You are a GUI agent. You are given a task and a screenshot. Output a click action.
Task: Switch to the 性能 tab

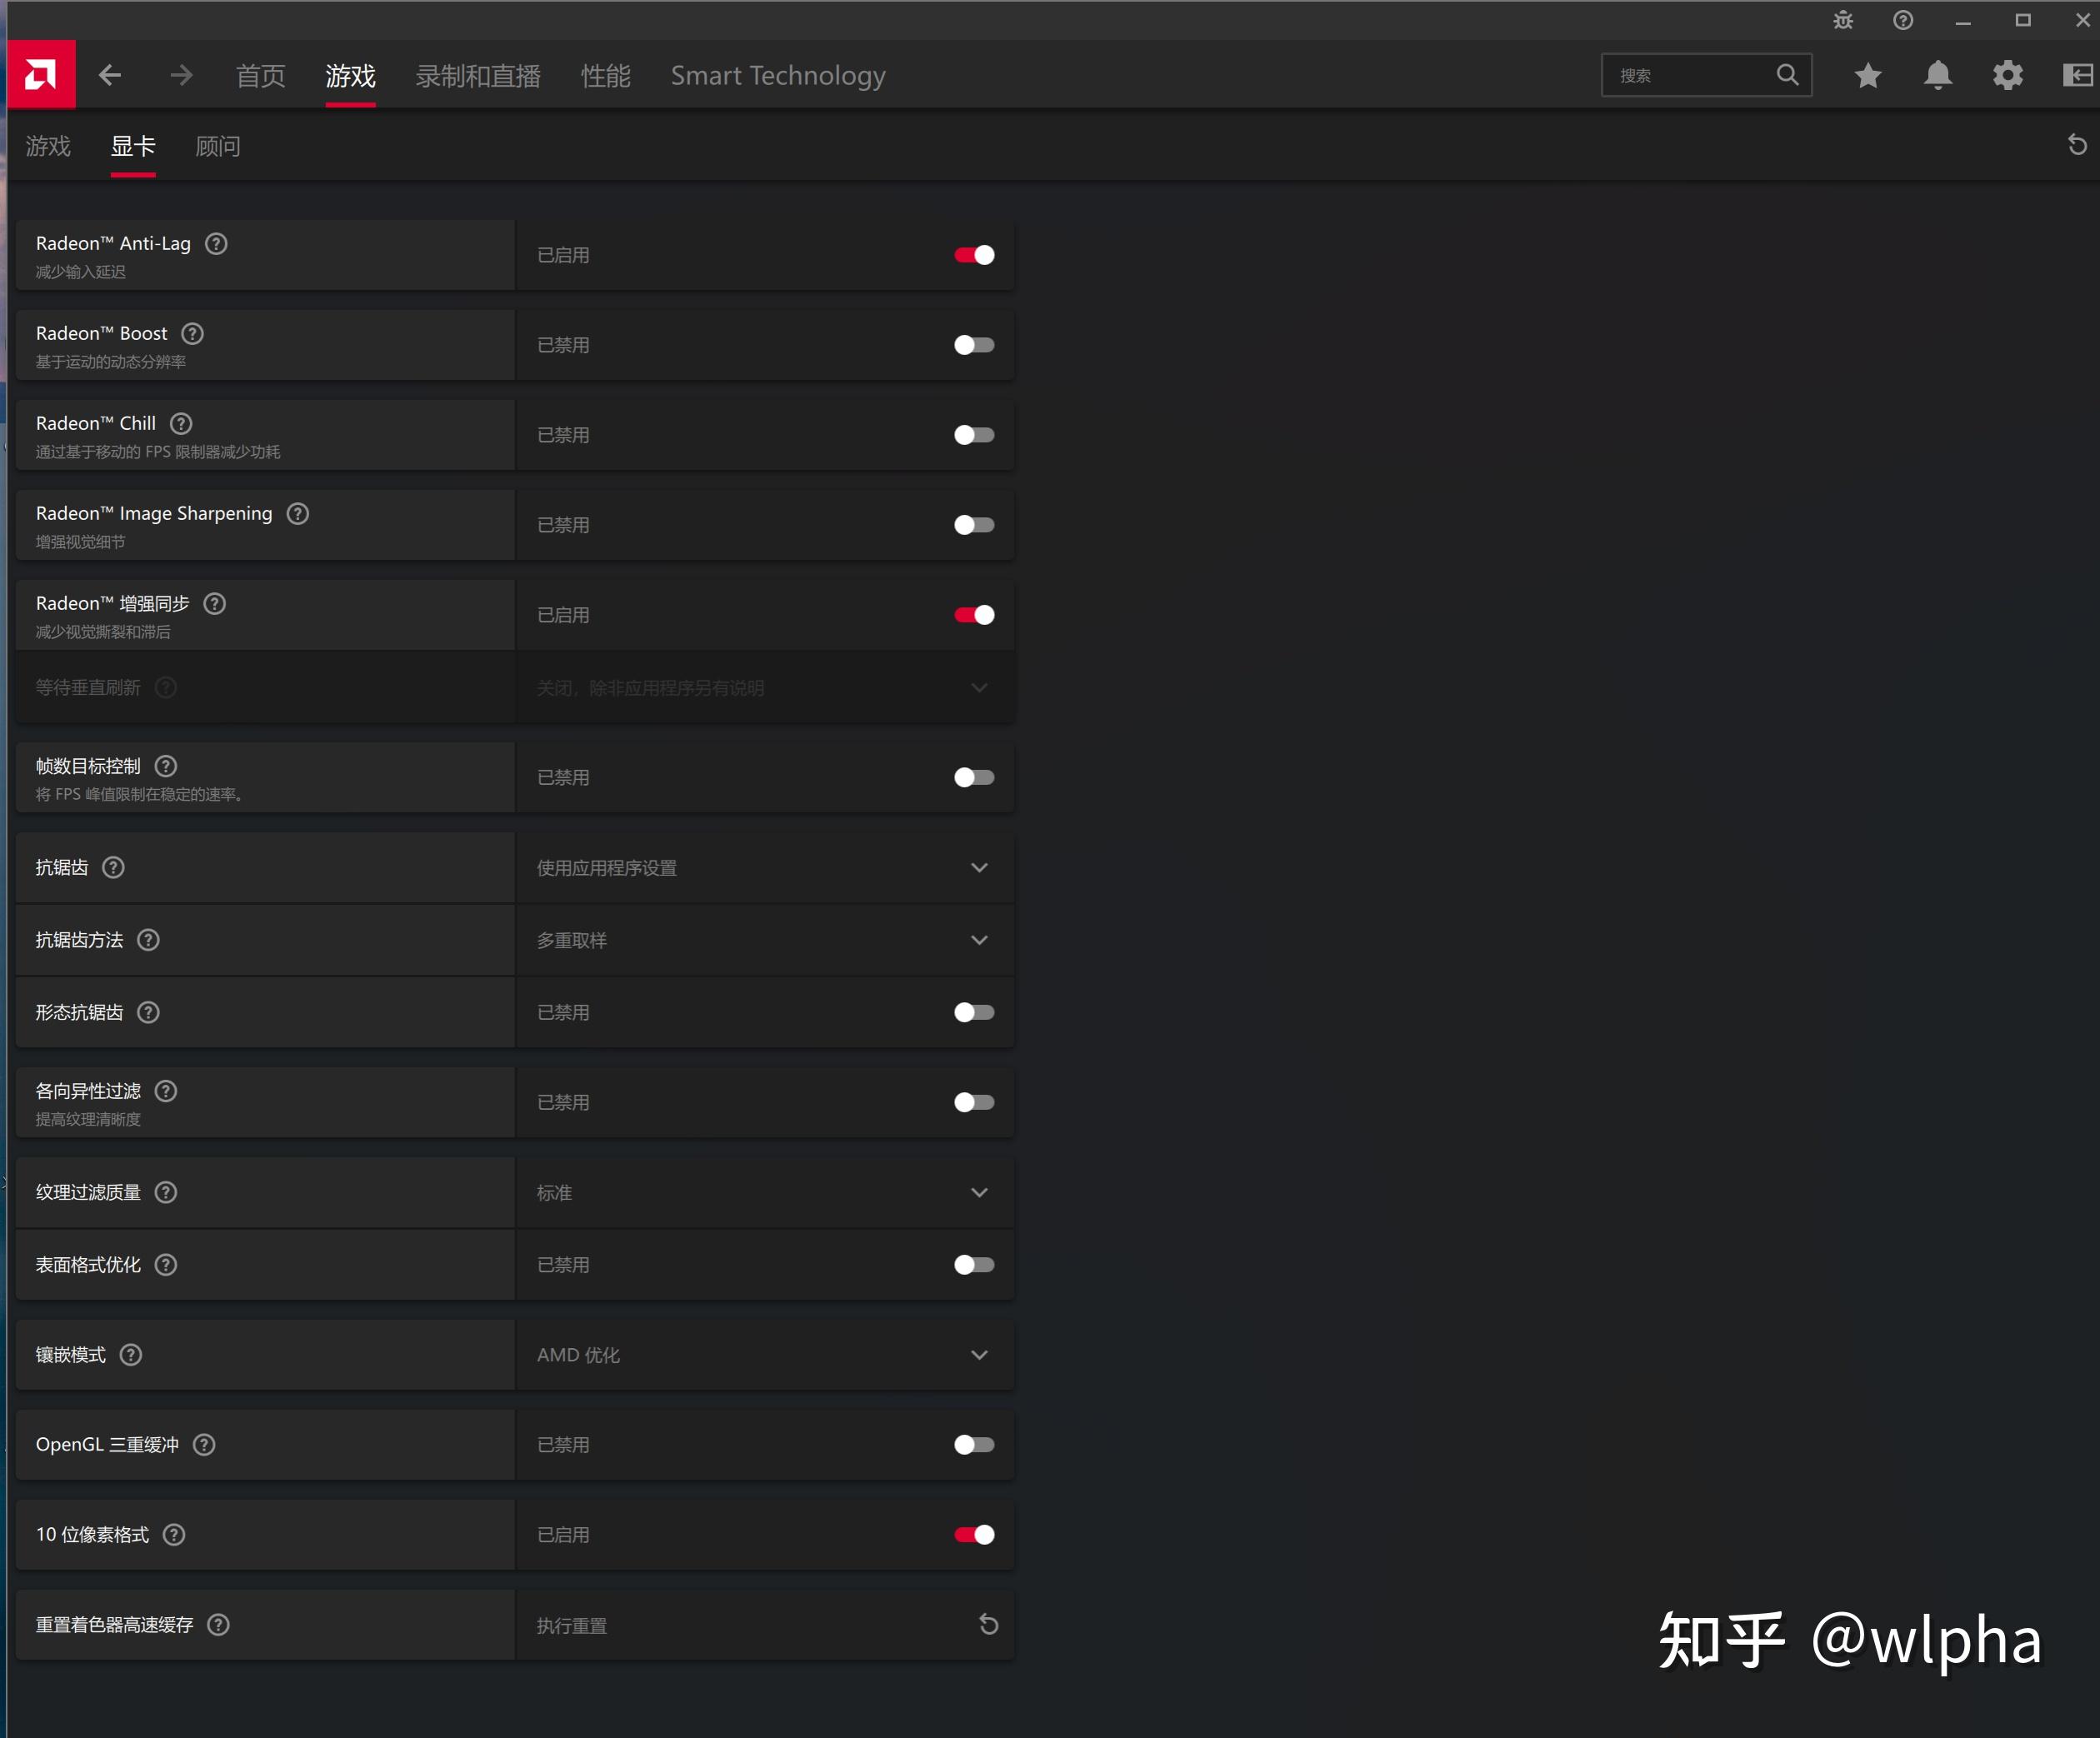tap(605, 75)
